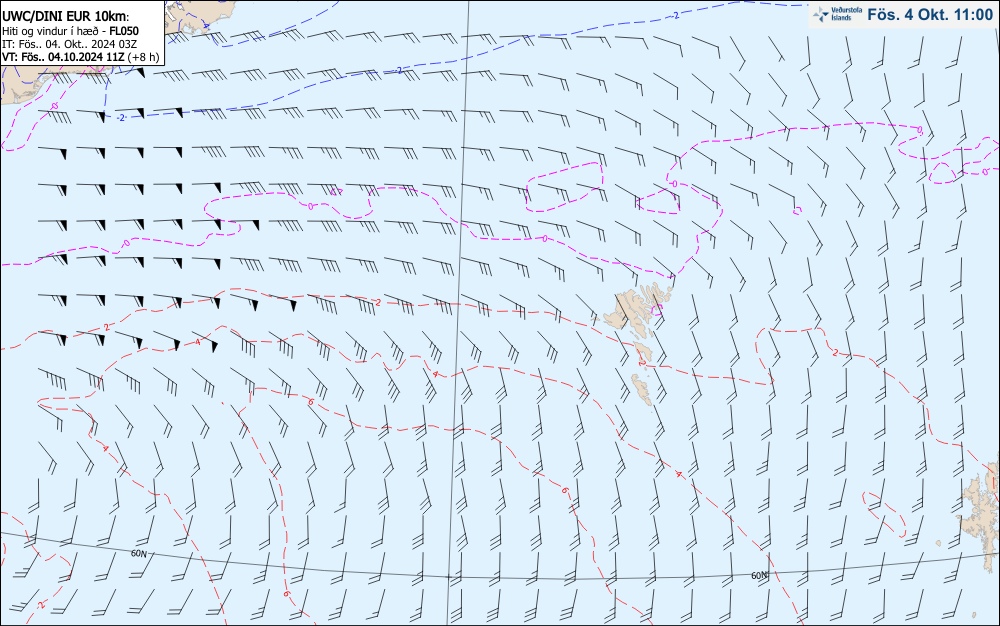Click the 'IT: Fös.. 04. Okt.. 2024 03Z' line
The height and width of the screenshot is (626, 1000).
tap(70, 44)
